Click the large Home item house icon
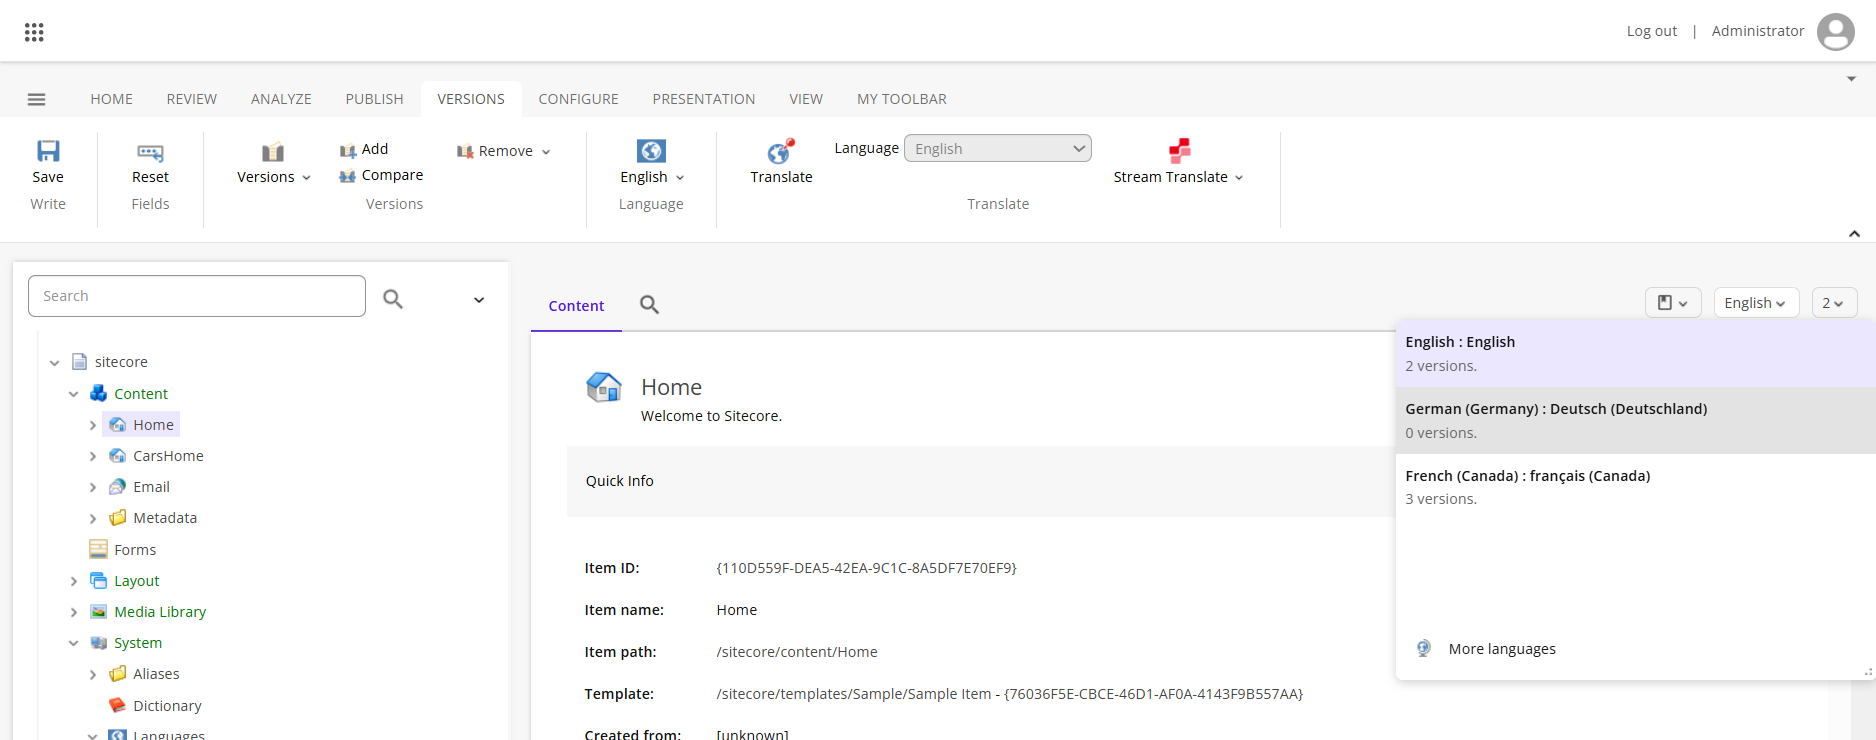Viewport: 1876px width, 740px height. click(604, 386)
